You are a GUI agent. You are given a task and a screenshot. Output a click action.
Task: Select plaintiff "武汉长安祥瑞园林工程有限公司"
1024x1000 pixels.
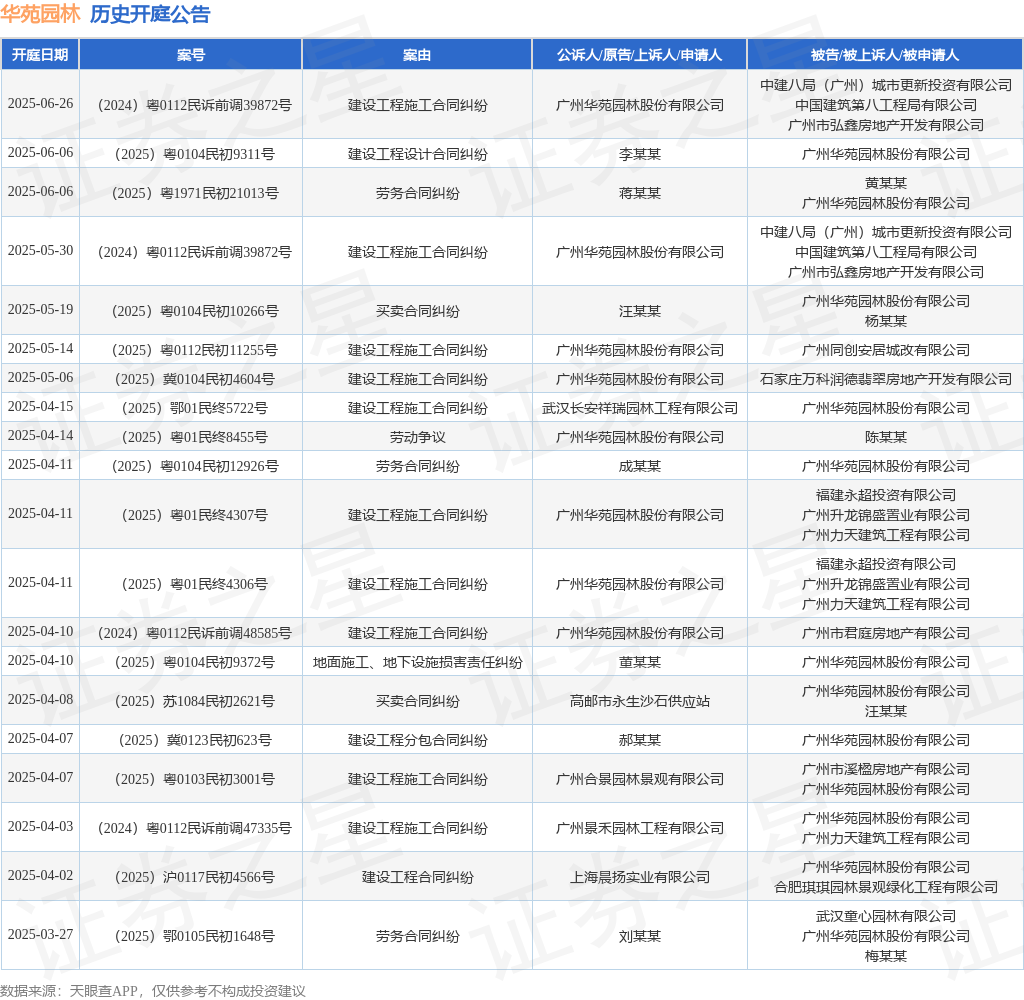coord(639,408)
